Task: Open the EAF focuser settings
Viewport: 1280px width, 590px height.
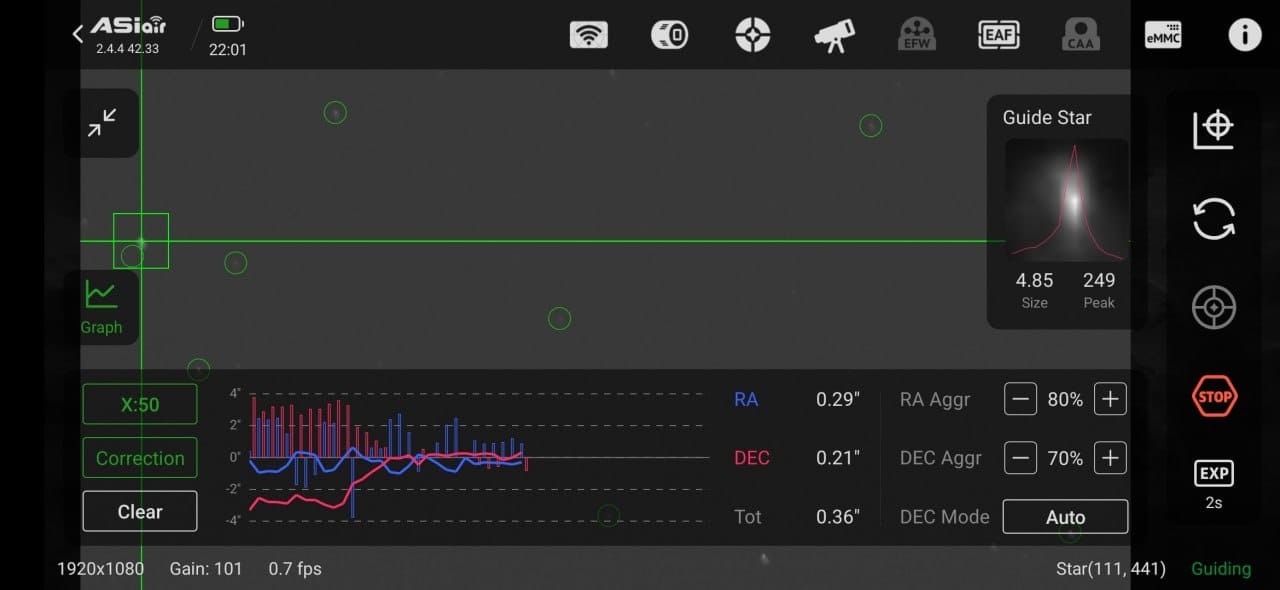Action: click(x=999, y=35)
